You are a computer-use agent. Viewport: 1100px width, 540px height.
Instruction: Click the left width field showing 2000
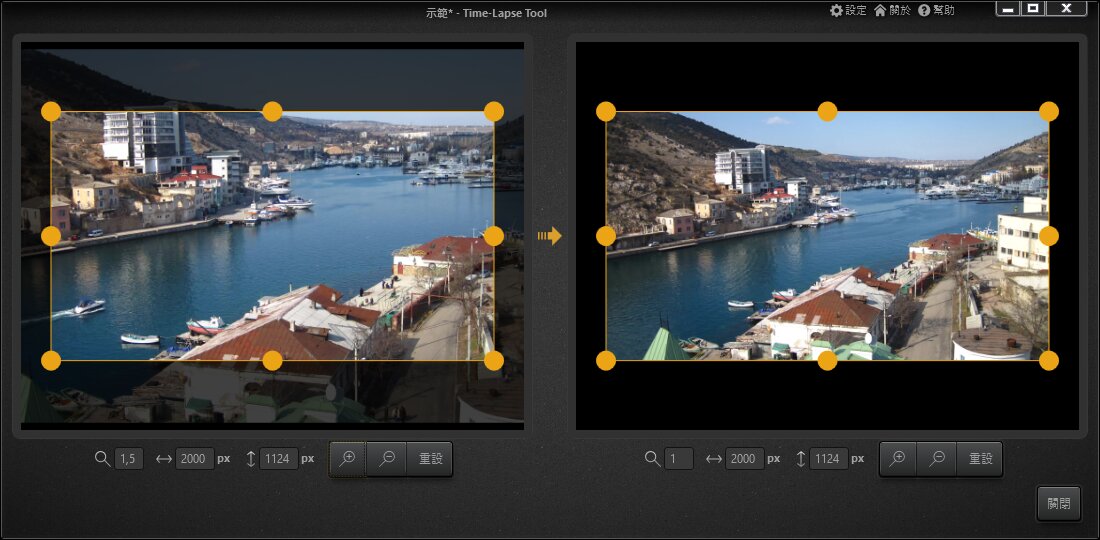193,459
